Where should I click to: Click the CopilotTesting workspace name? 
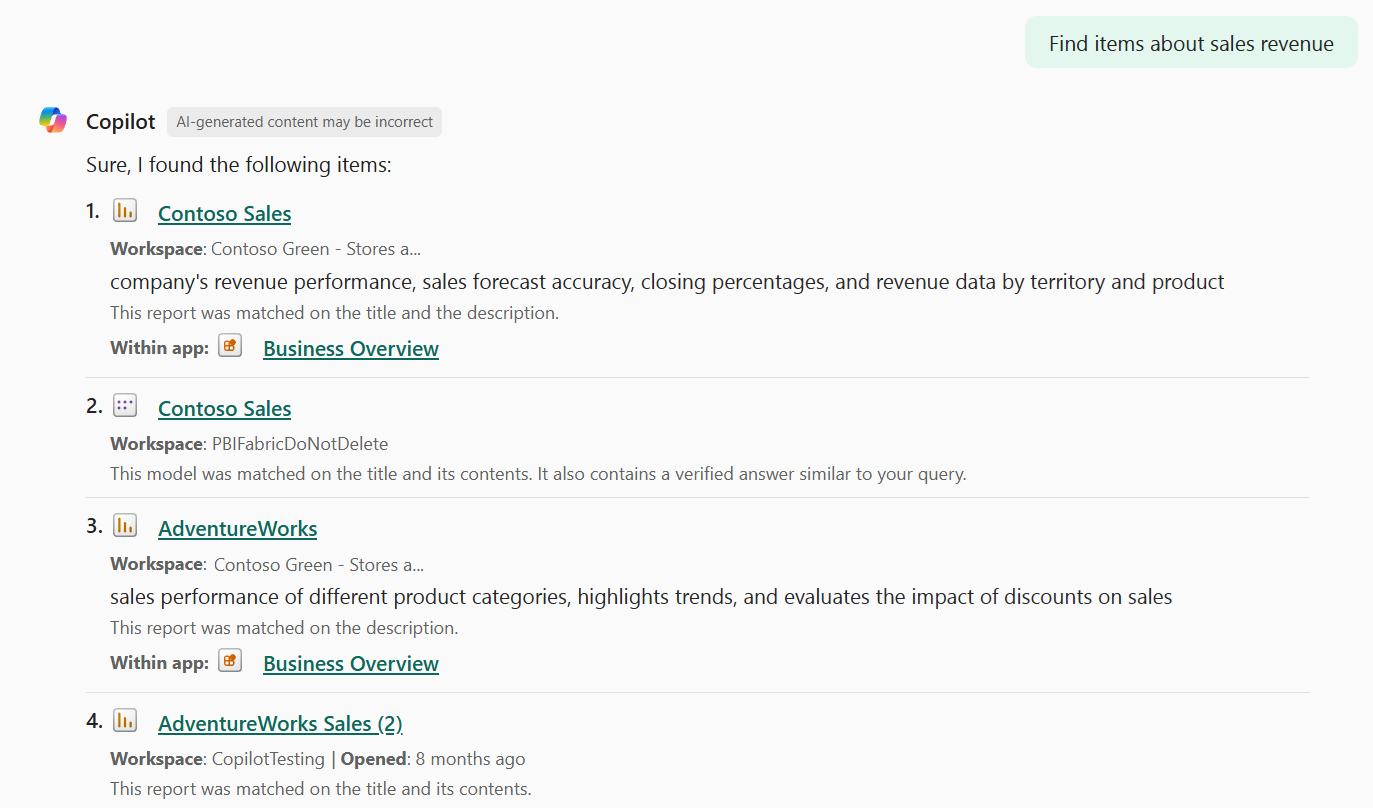coord(268,758)
